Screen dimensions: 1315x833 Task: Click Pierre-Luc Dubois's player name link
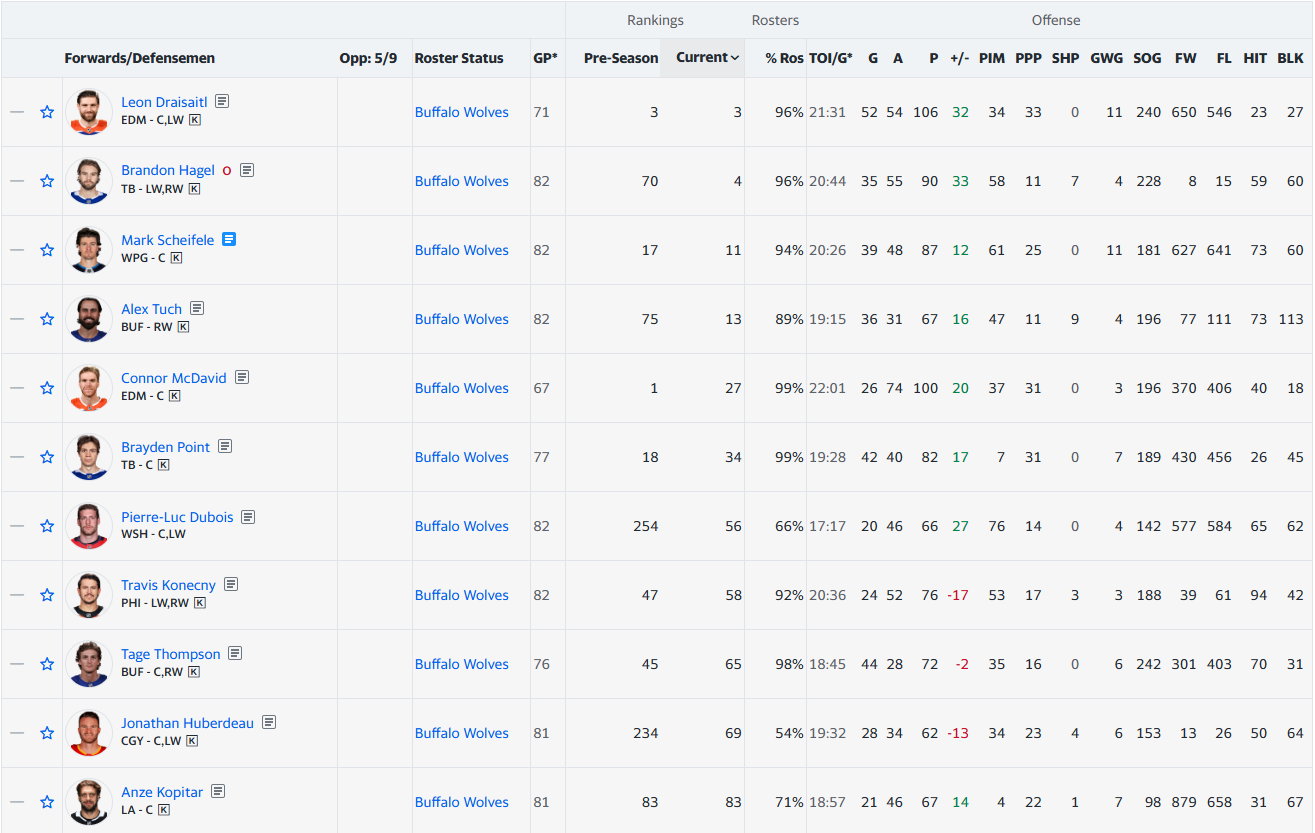coord(177,517)
